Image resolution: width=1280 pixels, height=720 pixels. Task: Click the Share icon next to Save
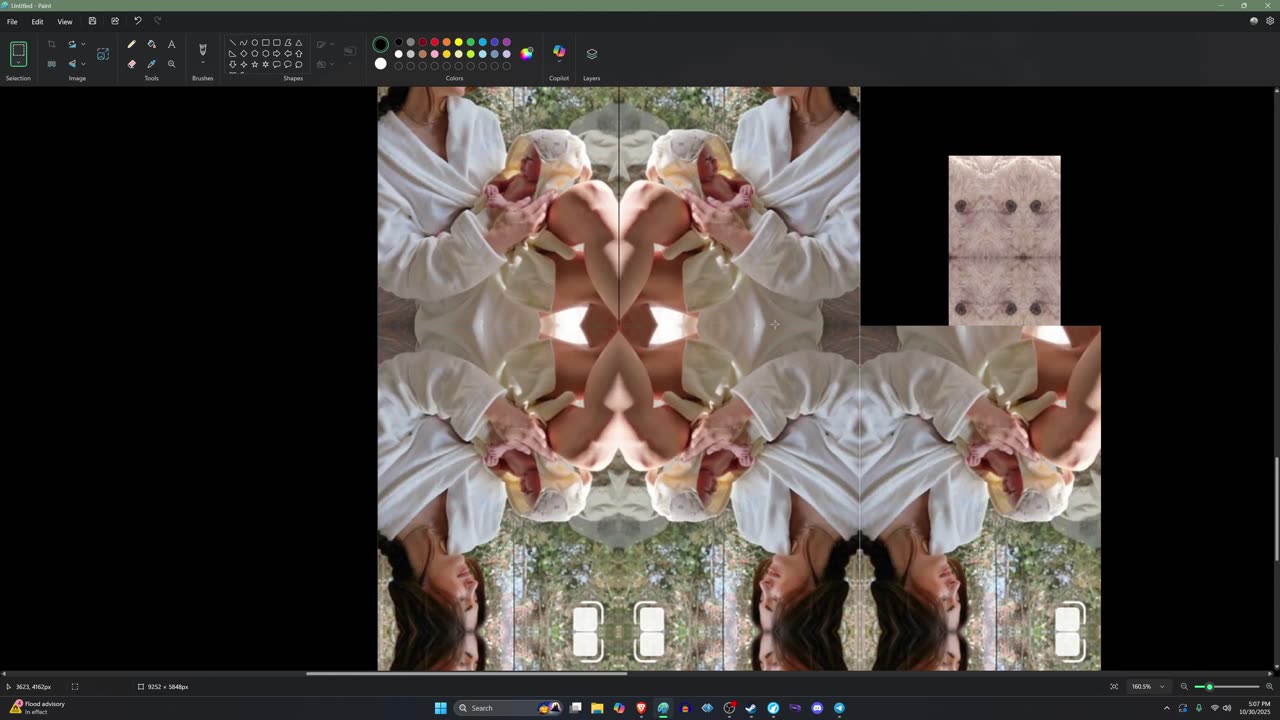(115, 21)
